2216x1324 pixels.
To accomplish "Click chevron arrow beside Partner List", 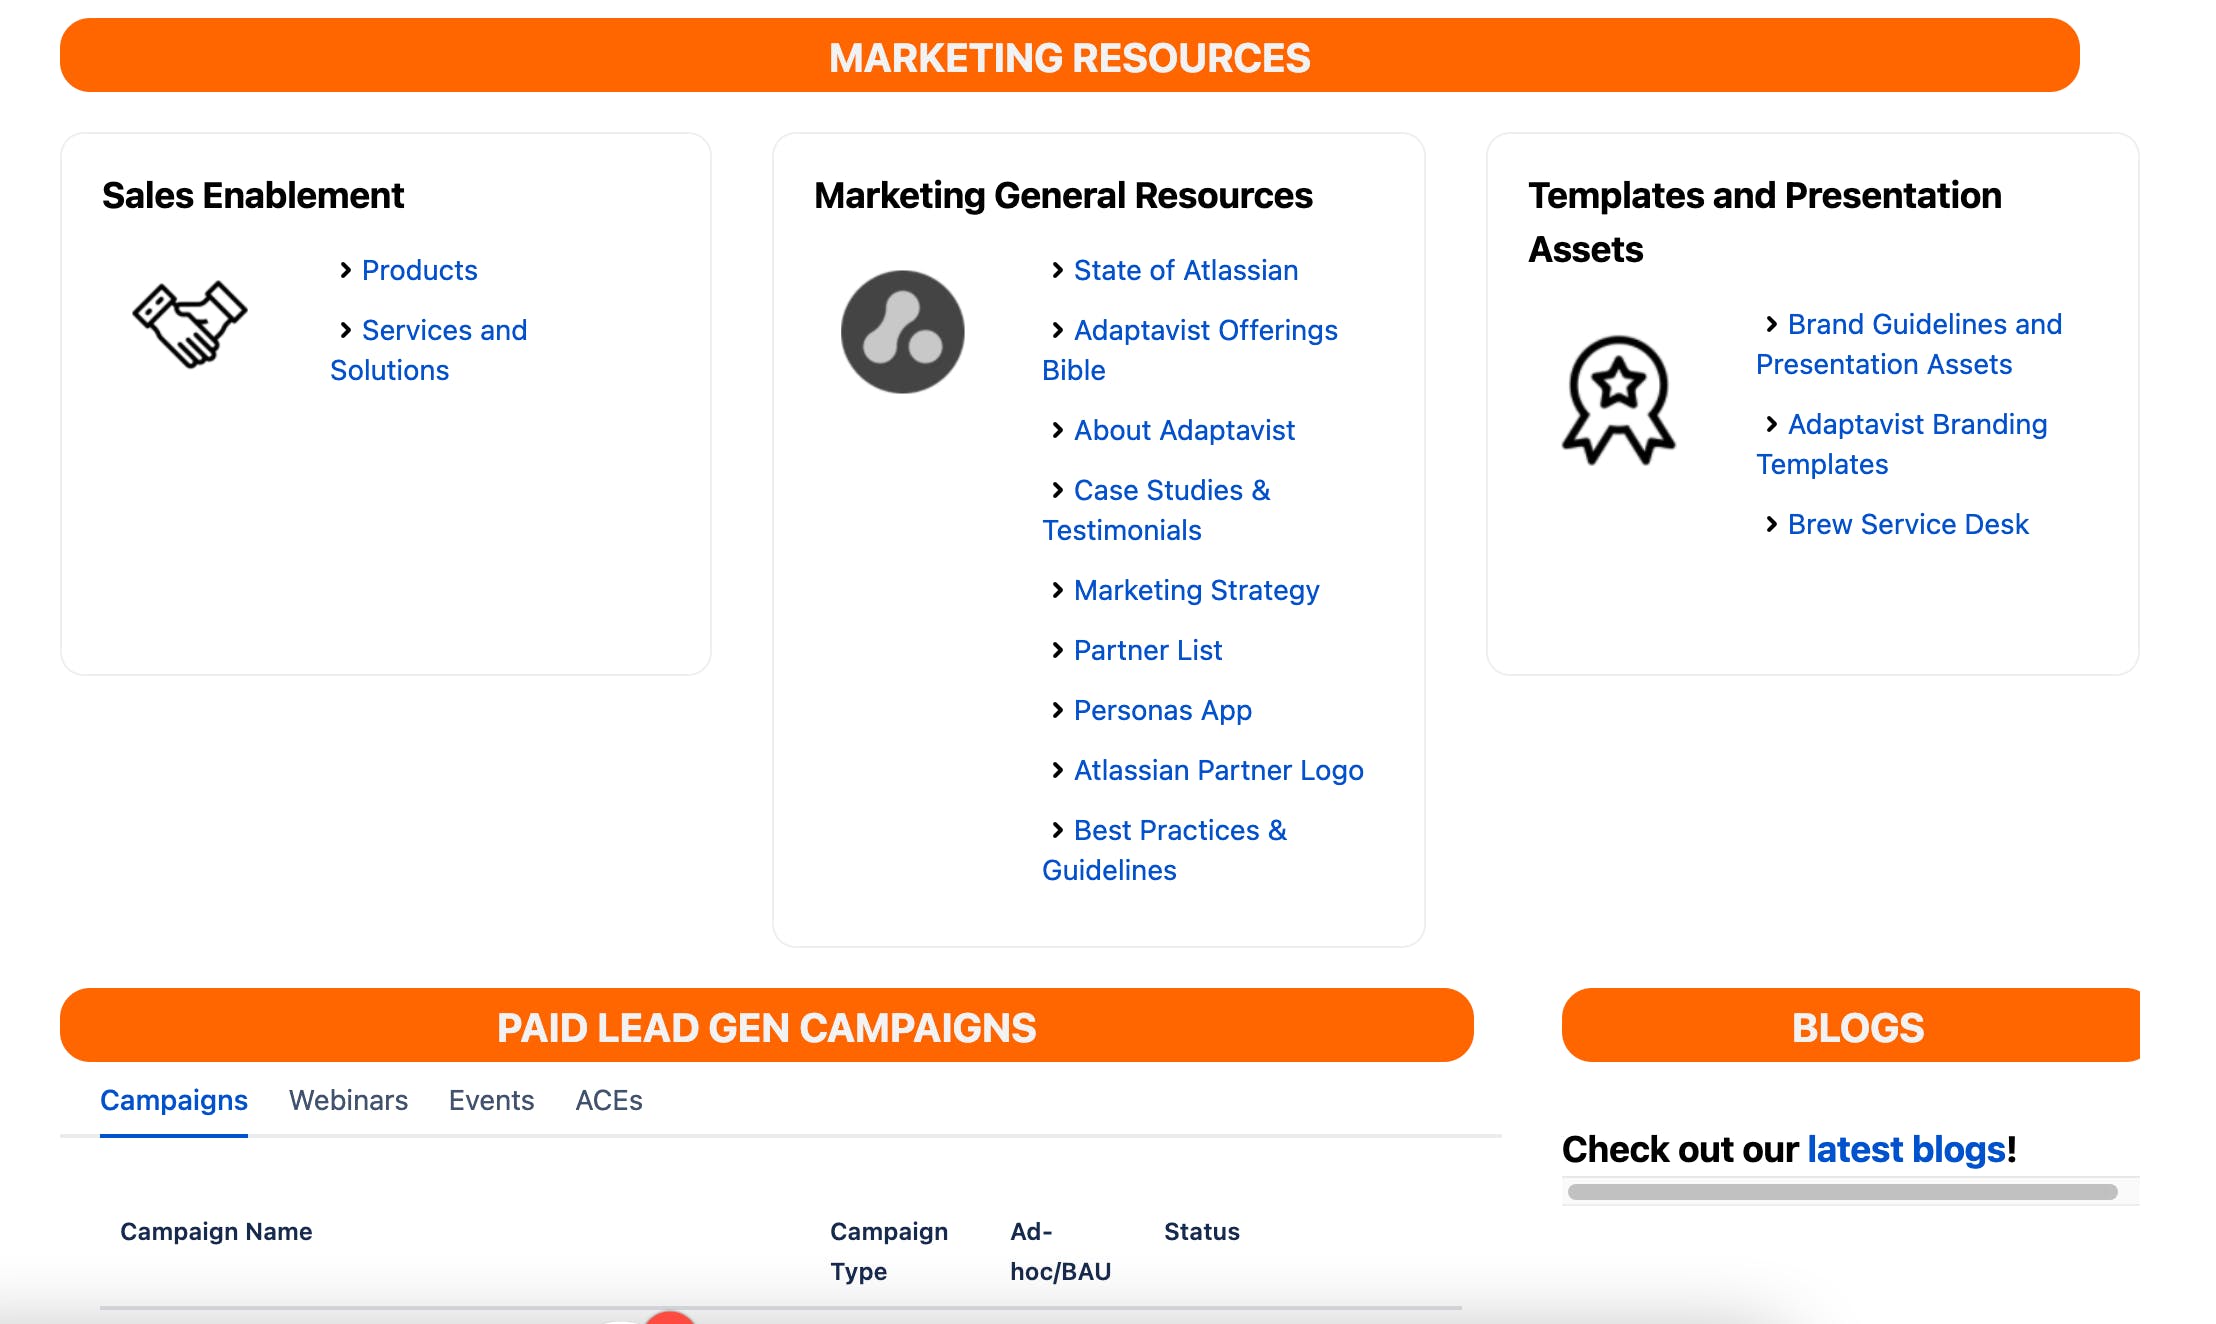I will [1057, 650].
